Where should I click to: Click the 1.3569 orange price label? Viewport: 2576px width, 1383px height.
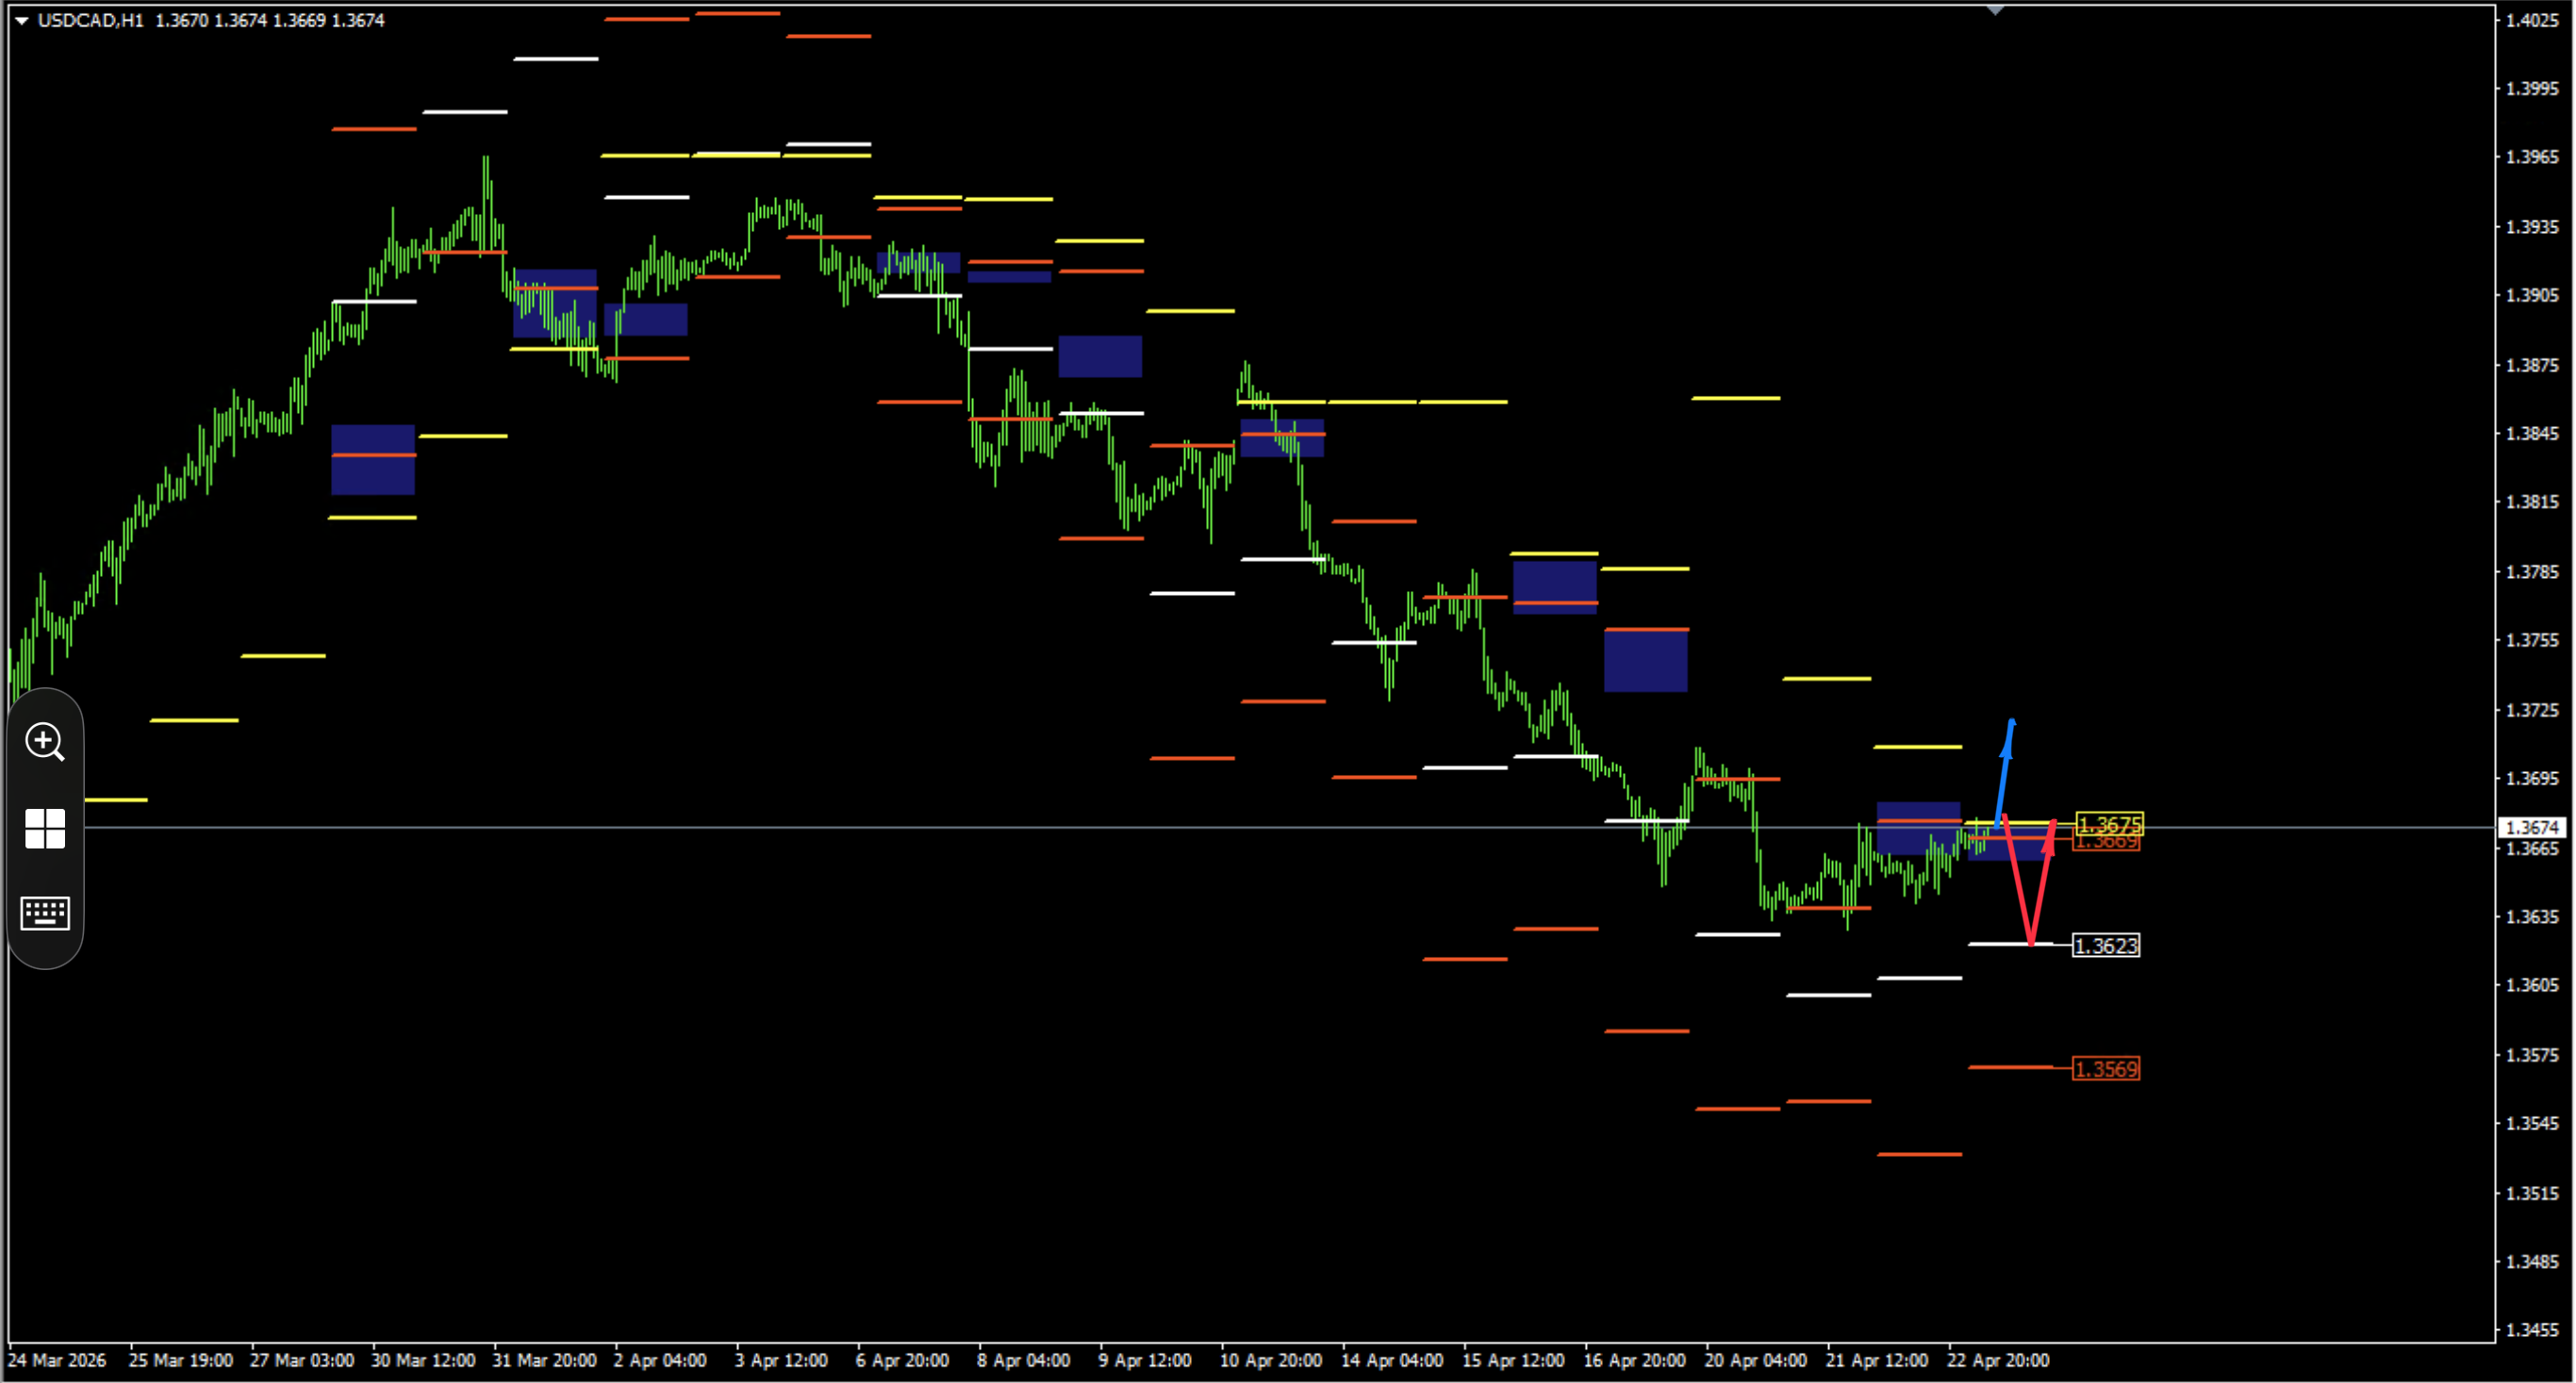(2105, 1068)
